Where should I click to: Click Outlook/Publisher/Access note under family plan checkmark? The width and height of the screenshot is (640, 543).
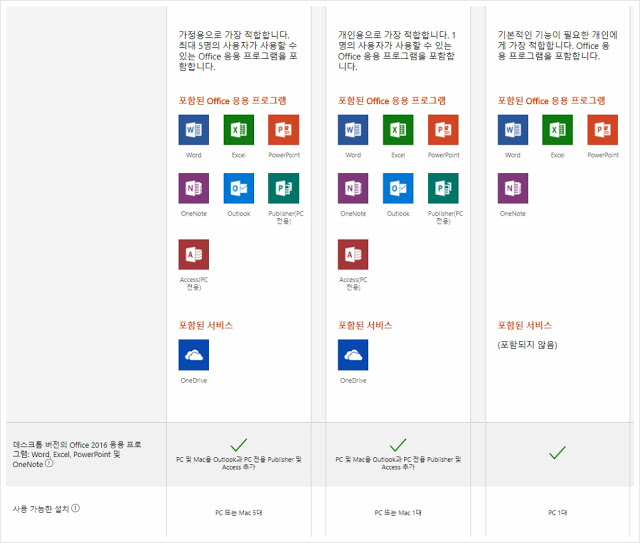239,463
